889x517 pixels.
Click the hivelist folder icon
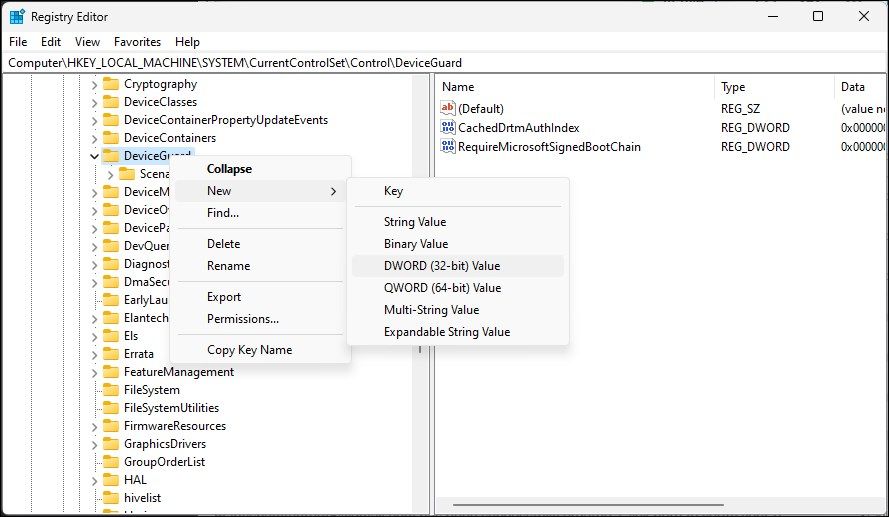[110, 498]
